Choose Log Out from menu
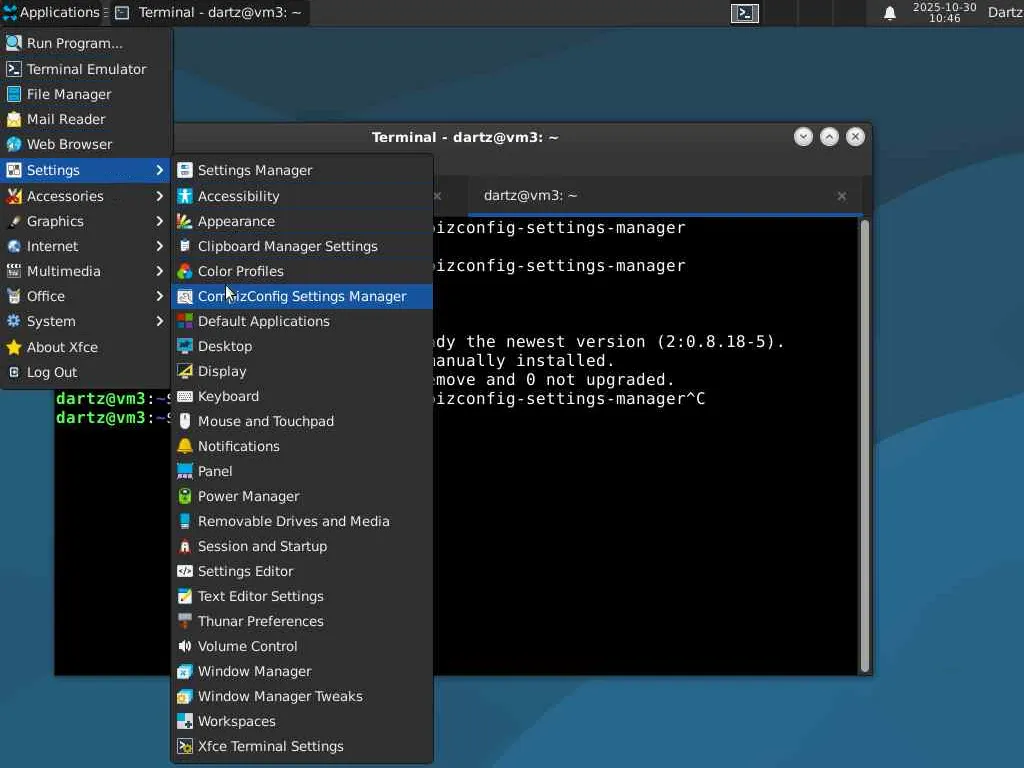 pyautogui.click(x=86, y=372)
